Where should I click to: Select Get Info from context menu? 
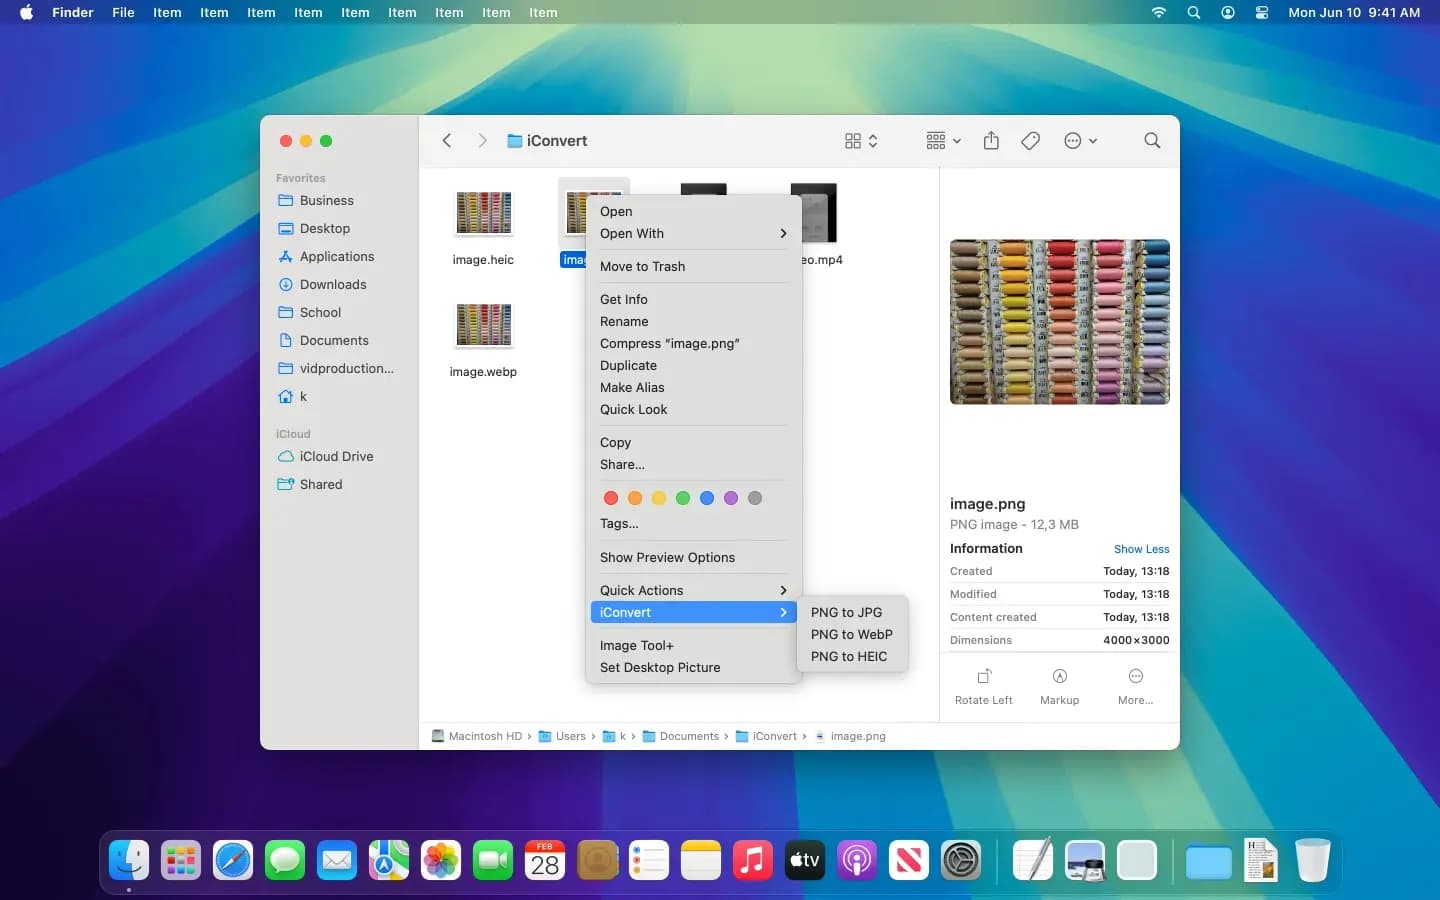coord(693,300)
